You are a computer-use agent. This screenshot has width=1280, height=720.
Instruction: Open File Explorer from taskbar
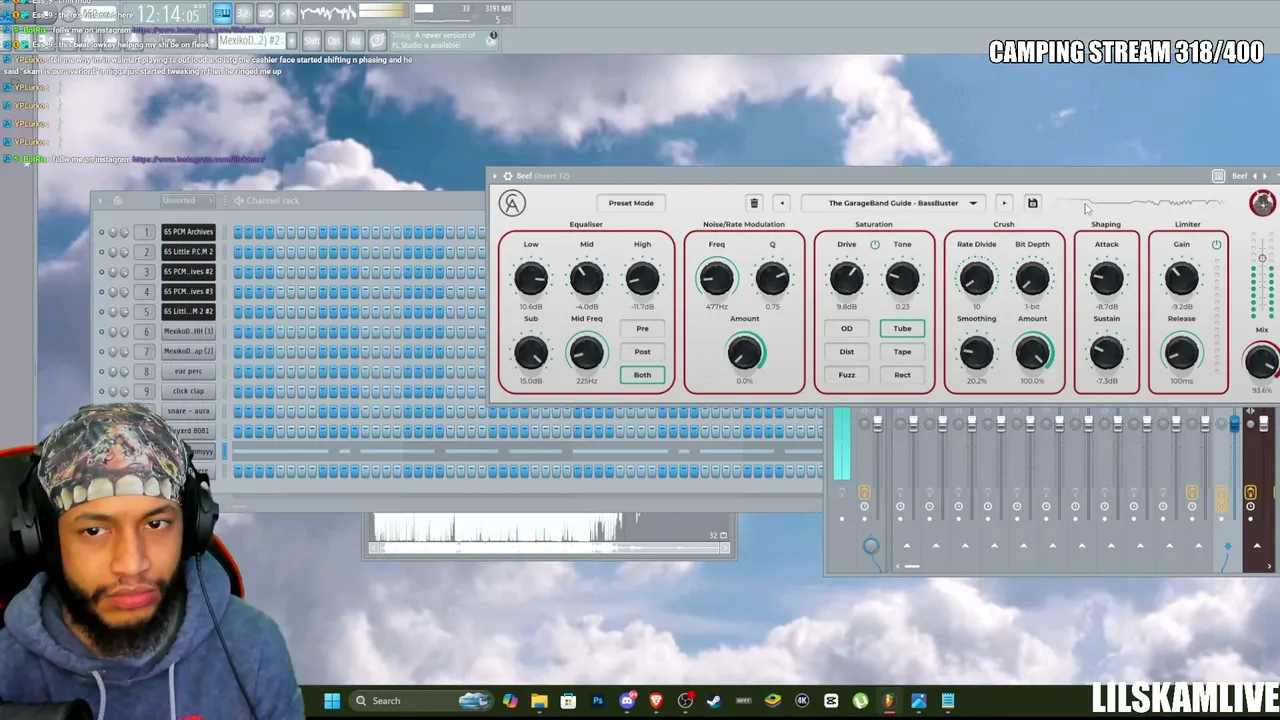click(539, 701)
